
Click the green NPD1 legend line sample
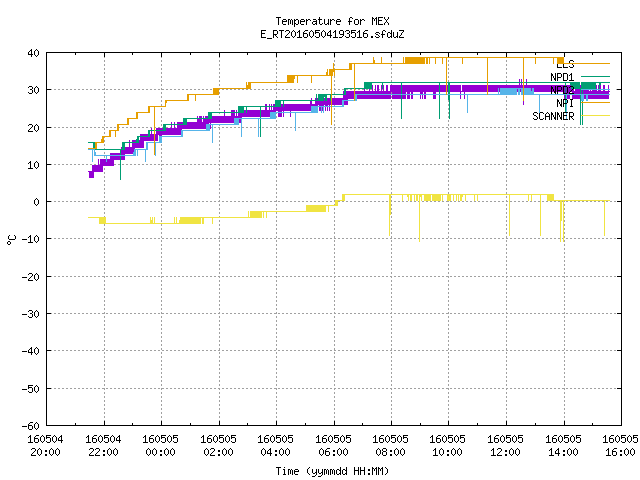click(x=595, y=76)
